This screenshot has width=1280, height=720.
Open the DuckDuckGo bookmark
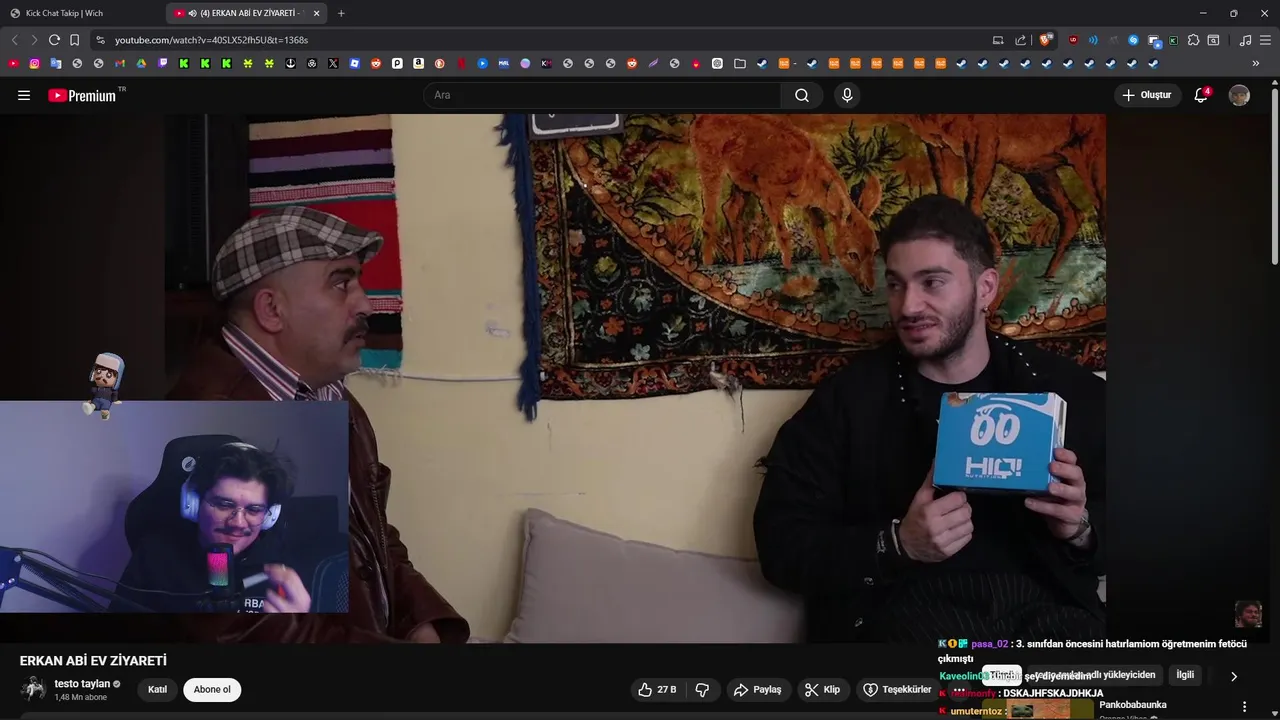pyautogui.click(x=439, y=63)
